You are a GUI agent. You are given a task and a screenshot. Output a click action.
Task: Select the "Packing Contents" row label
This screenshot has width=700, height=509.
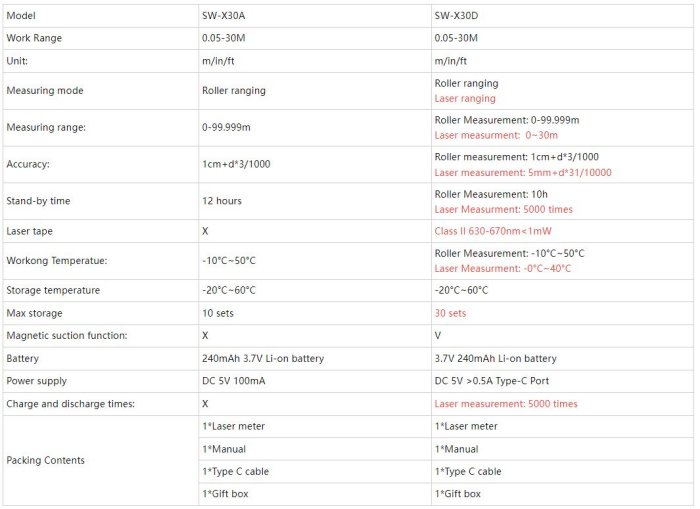pos(45,460)
